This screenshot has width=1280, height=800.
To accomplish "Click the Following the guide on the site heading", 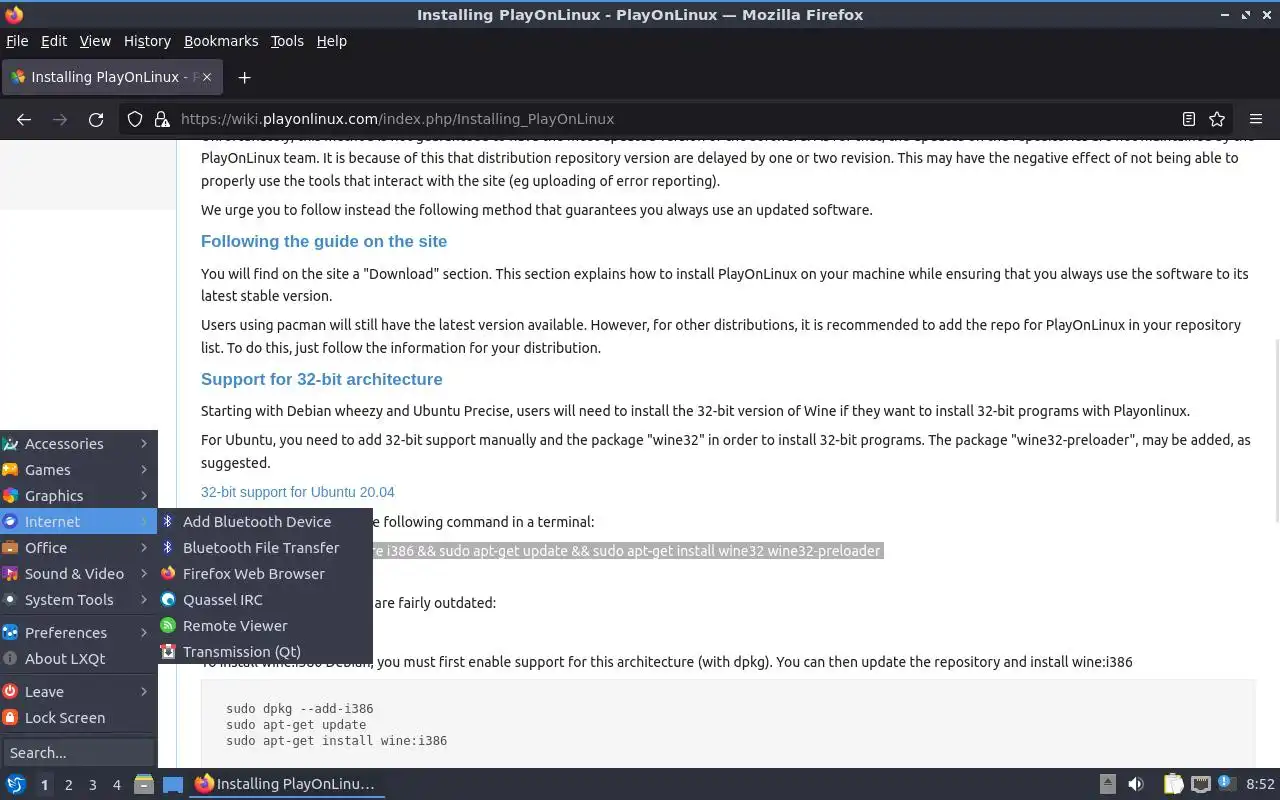I will click(324, 241).
